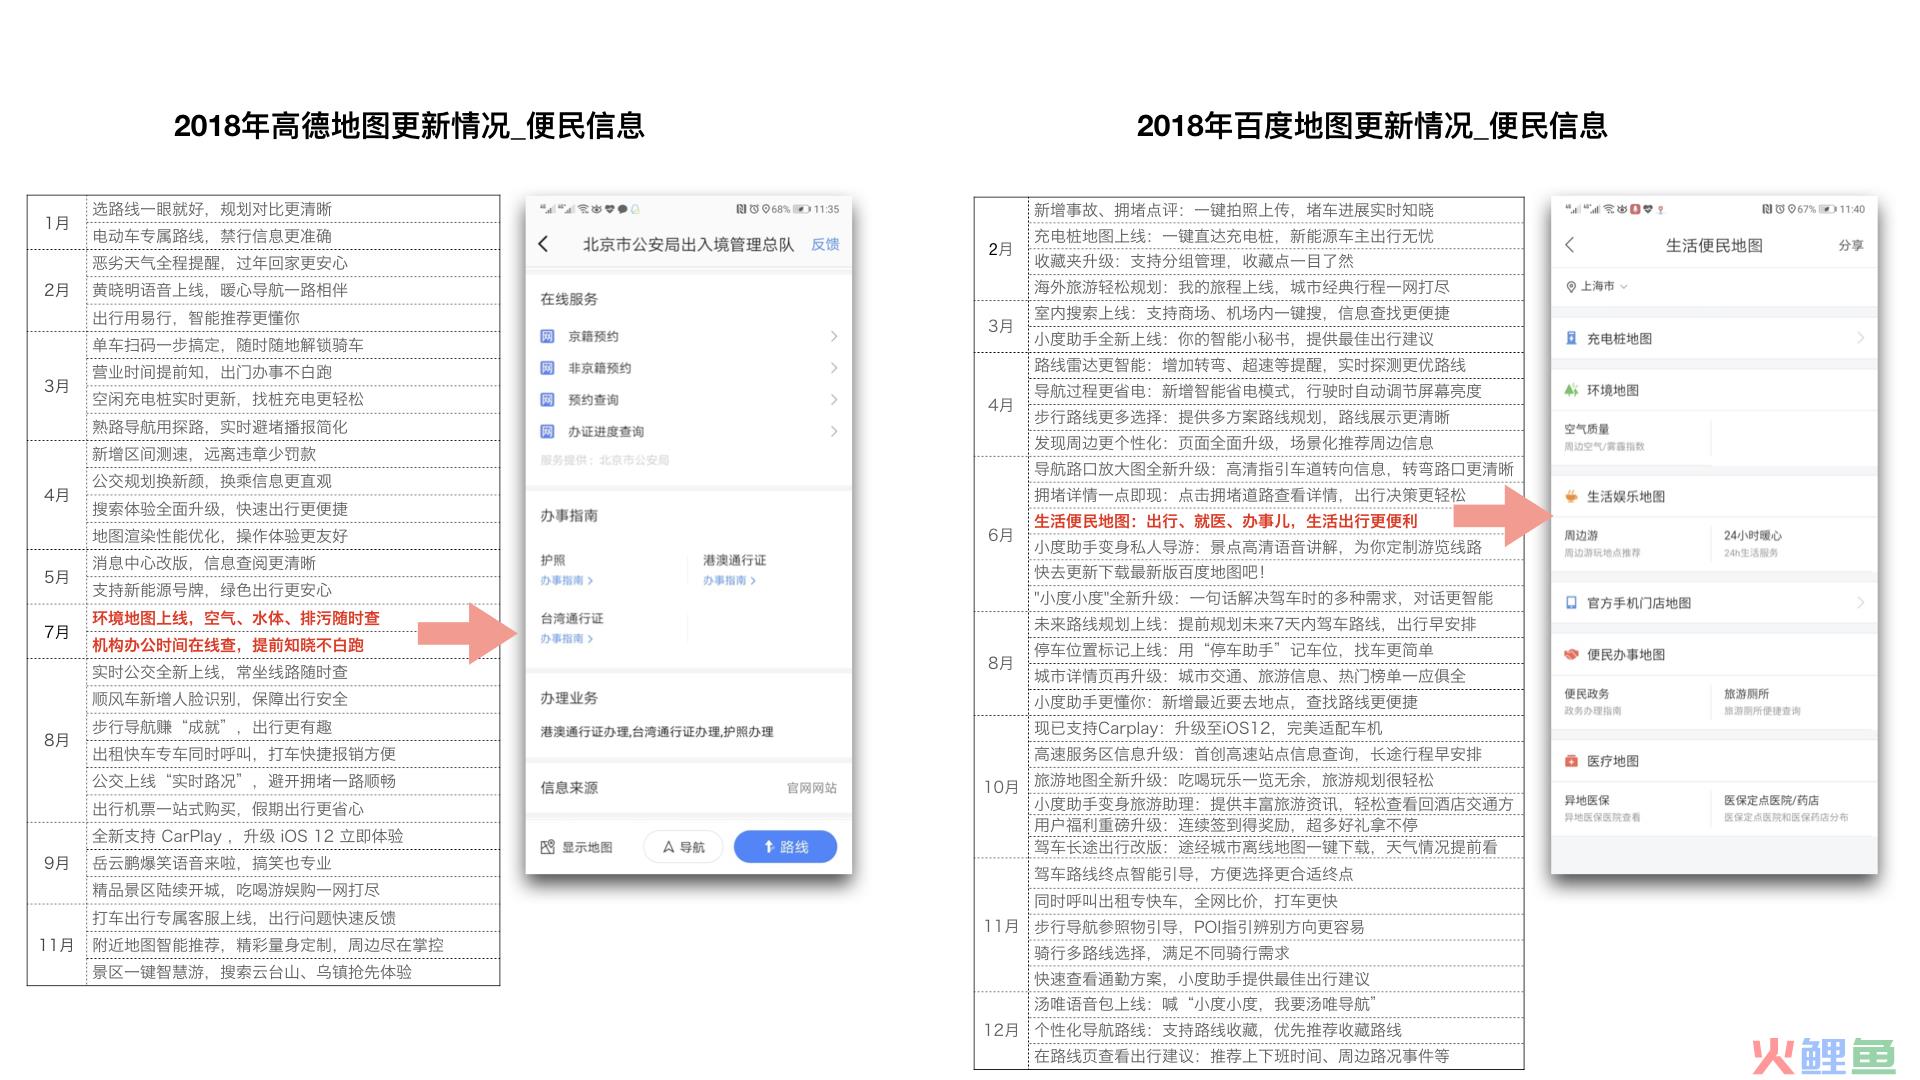The width and height of the screenshot is (1920, 1080).
Task: Open 异地医保 entry
Action: [1602, 808]
